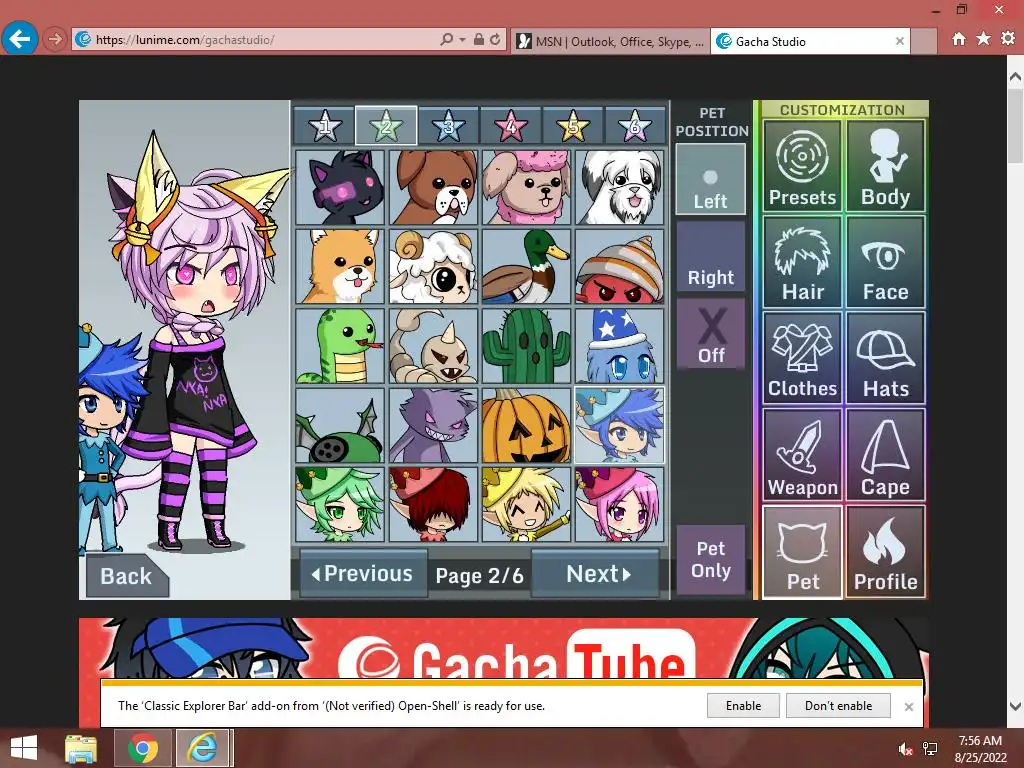Close the Gacha Studio browser tab
The height and width of the screenshot is (768, 1024).
(x=899, y=41)
